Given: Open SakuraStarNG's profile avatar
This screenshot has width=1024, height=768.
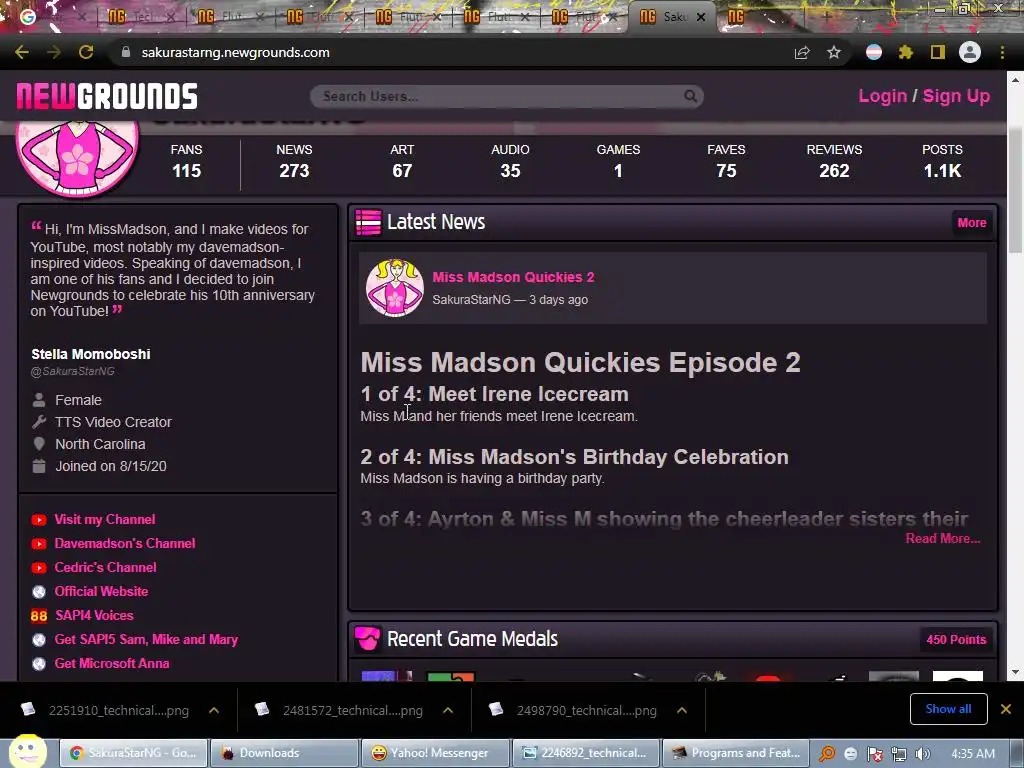Looking at the screenshot, I should pos(77,157).
